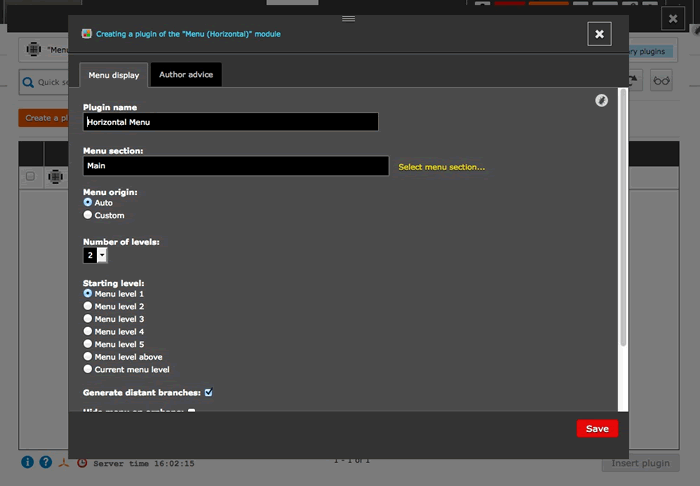Click the orange PDF icon in the footer
Image resolution: width=700 pixels, height=486 pixels.
point(63,463)
